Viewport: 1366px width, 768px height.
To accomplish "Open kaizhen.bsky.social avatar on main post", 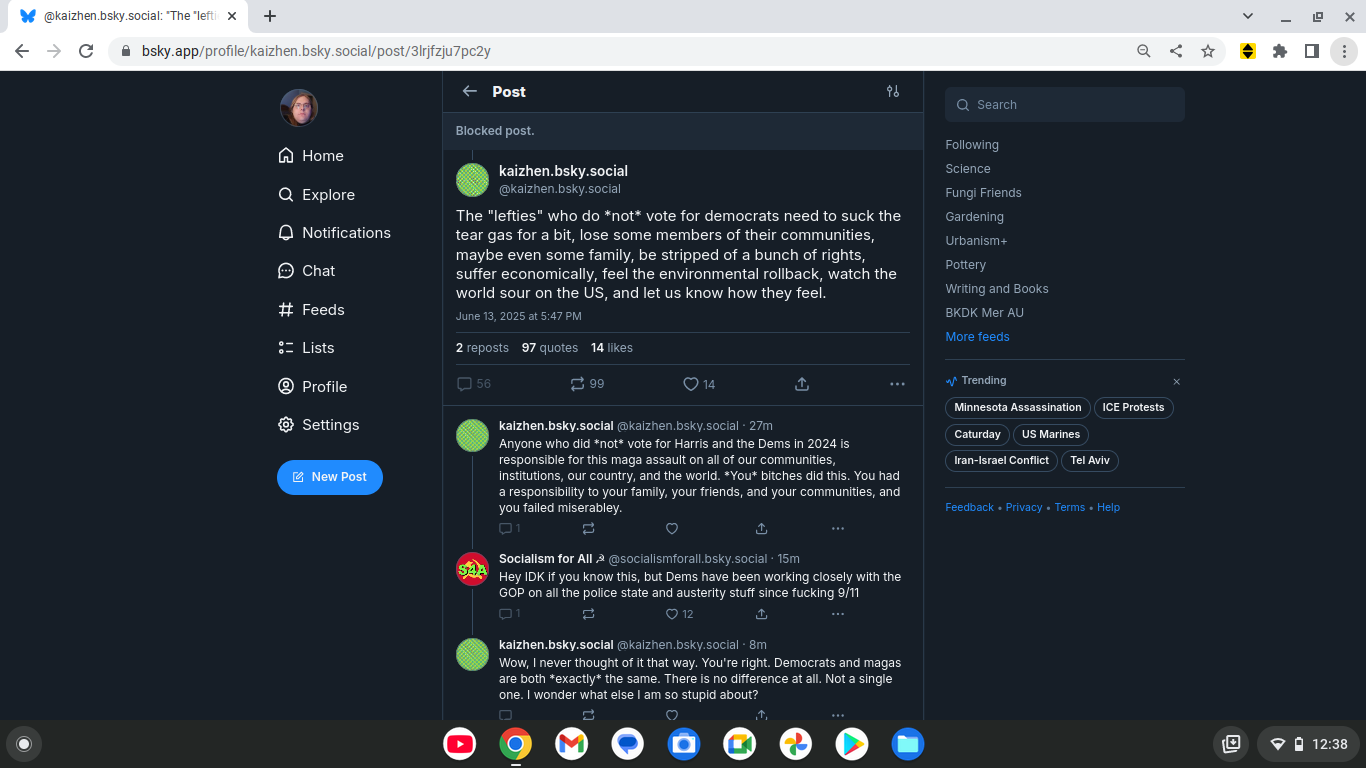I will tap(472, 180).
